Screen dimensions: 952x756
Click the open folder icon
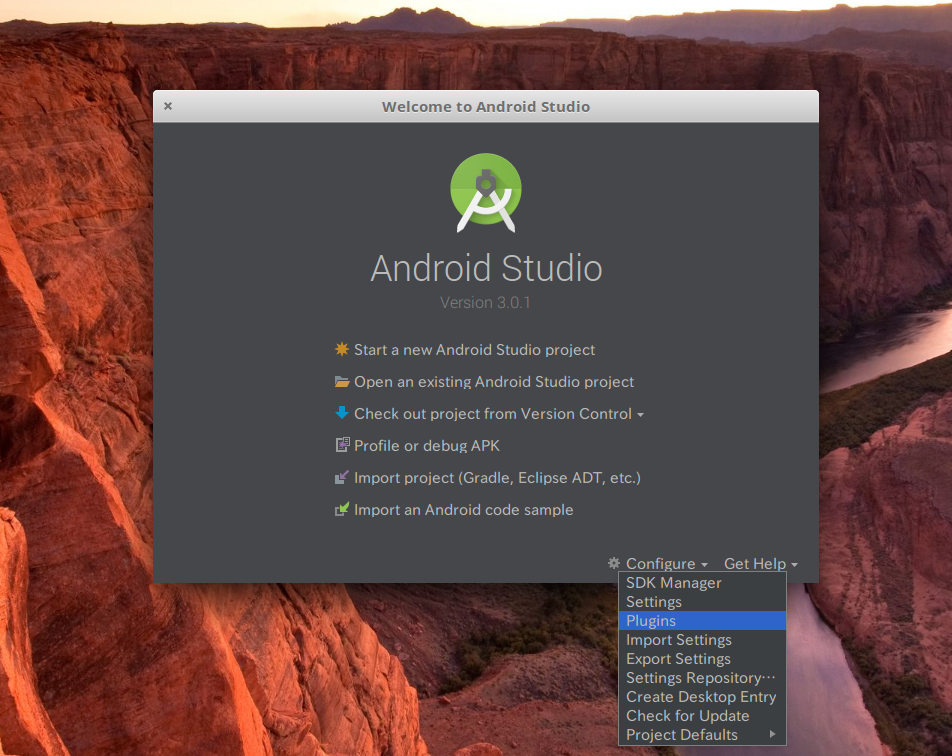pyautogui.click(x=342, y=381)
